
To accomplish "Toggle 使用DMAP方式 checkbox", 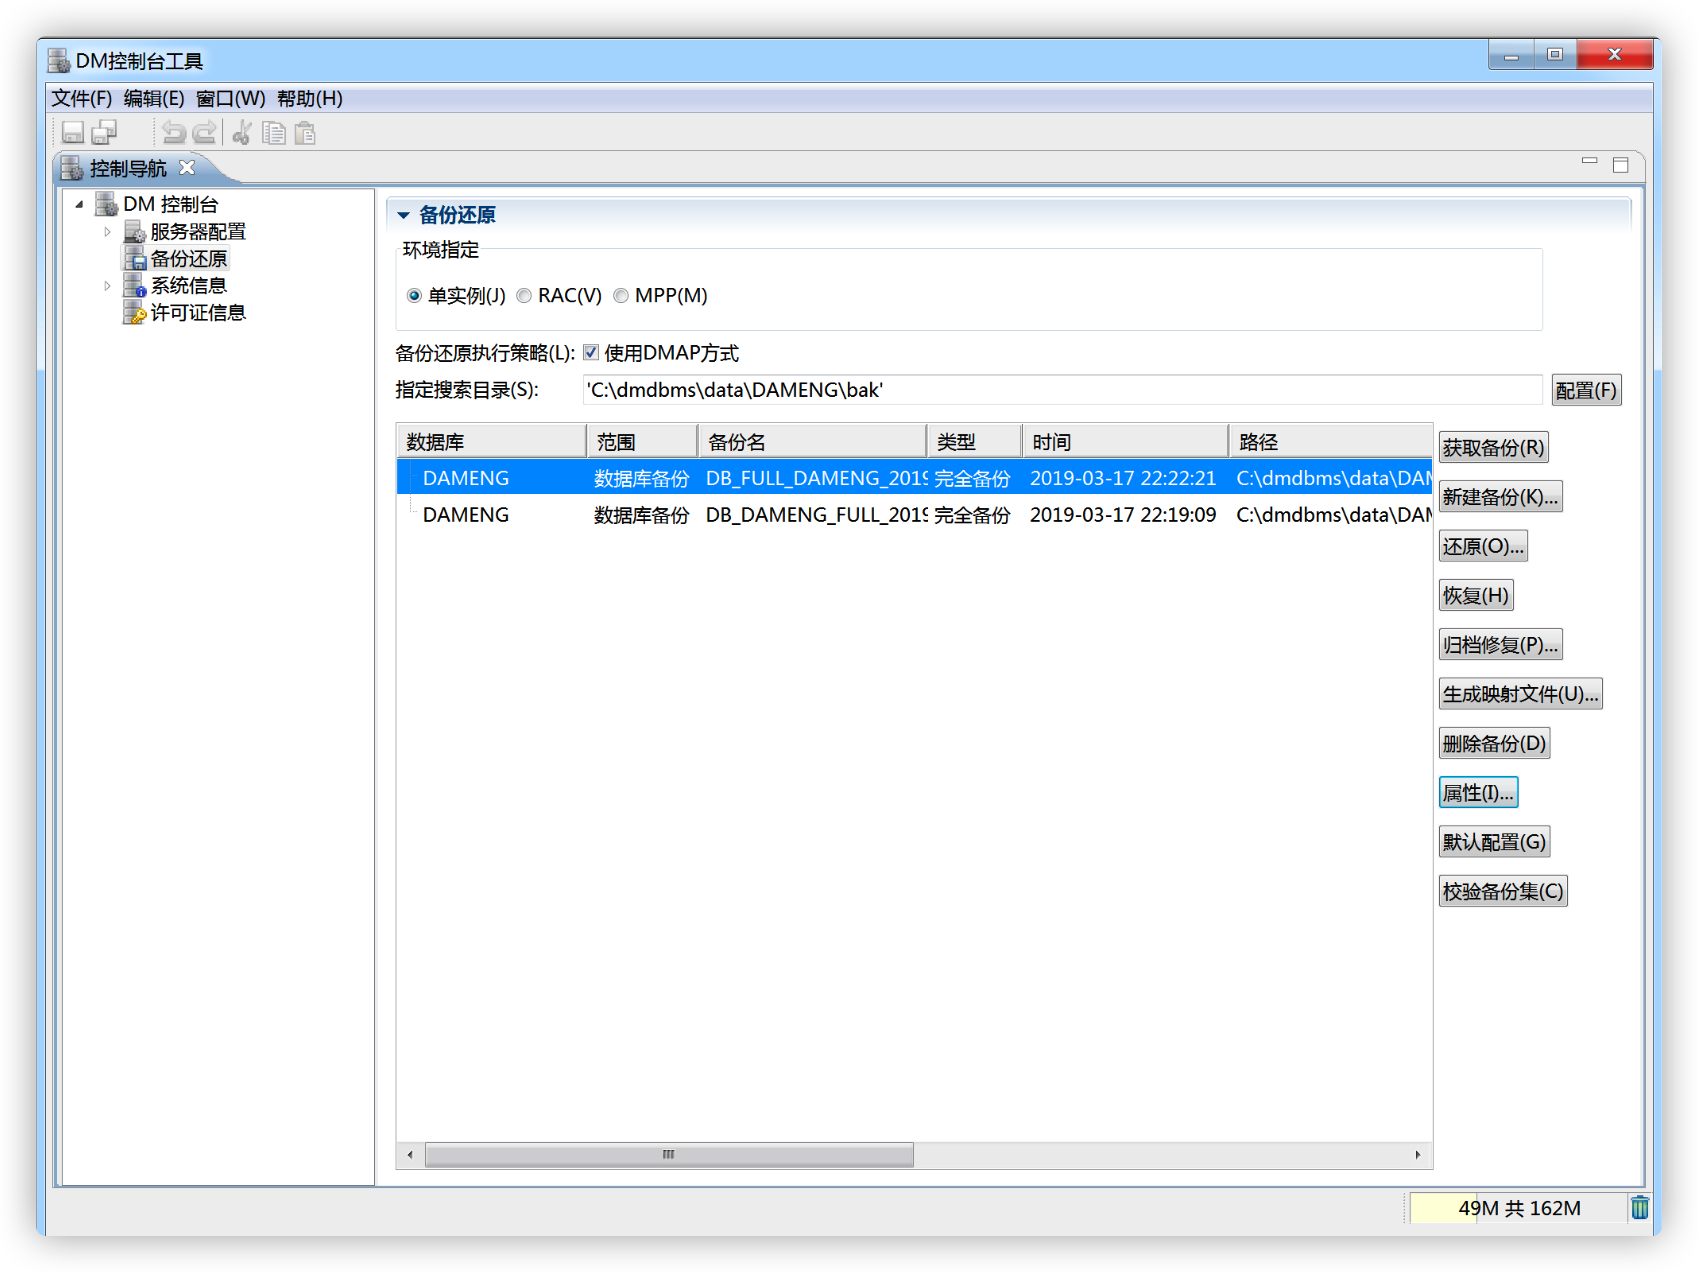I will tap(591, 352).
